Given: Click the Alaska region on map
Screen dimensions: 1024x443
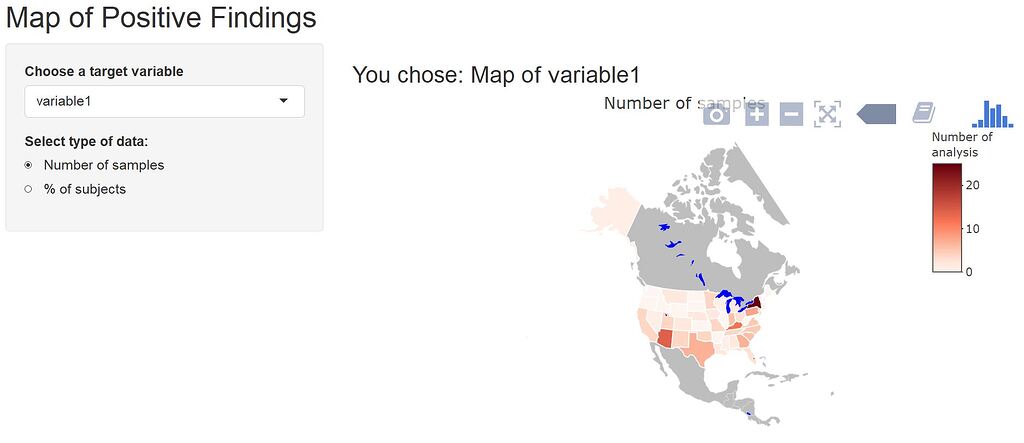Looking at the screenshot, I should (614, 209).
